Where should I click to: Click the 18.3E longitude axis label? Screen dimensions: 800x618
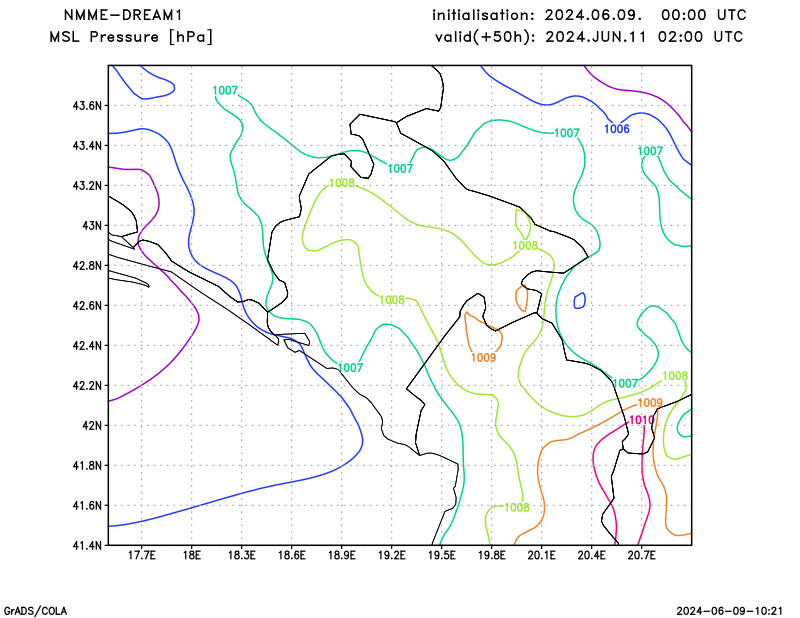(241, 555)
